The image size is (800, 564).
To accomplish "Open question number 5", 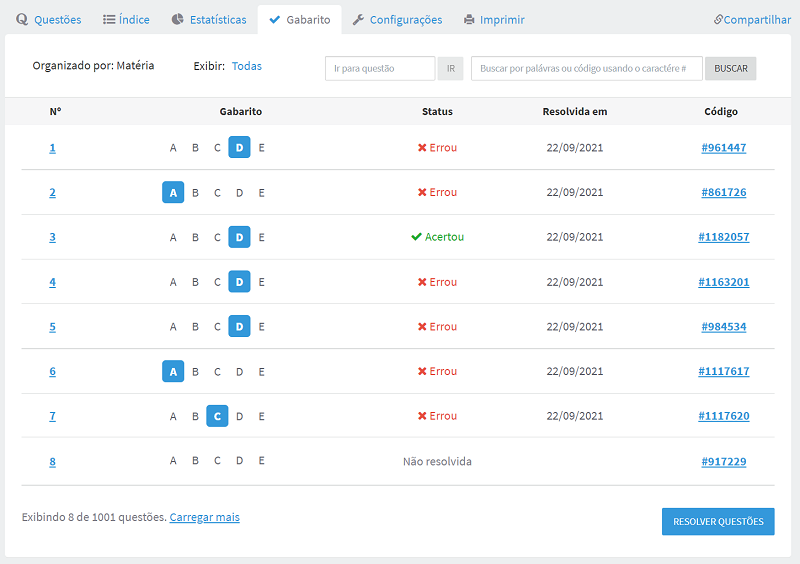I will coord(53,327).
